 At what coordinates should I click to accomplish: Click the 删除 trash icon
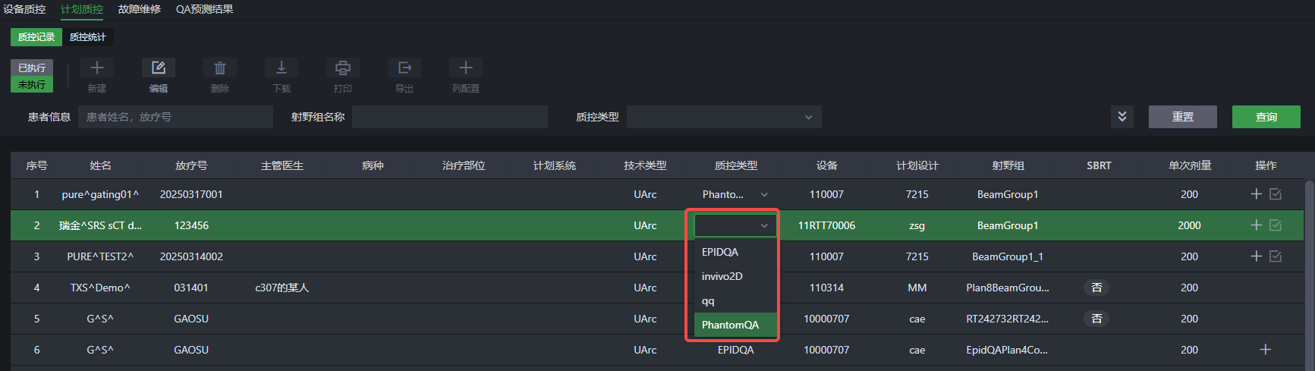(220, 68)
